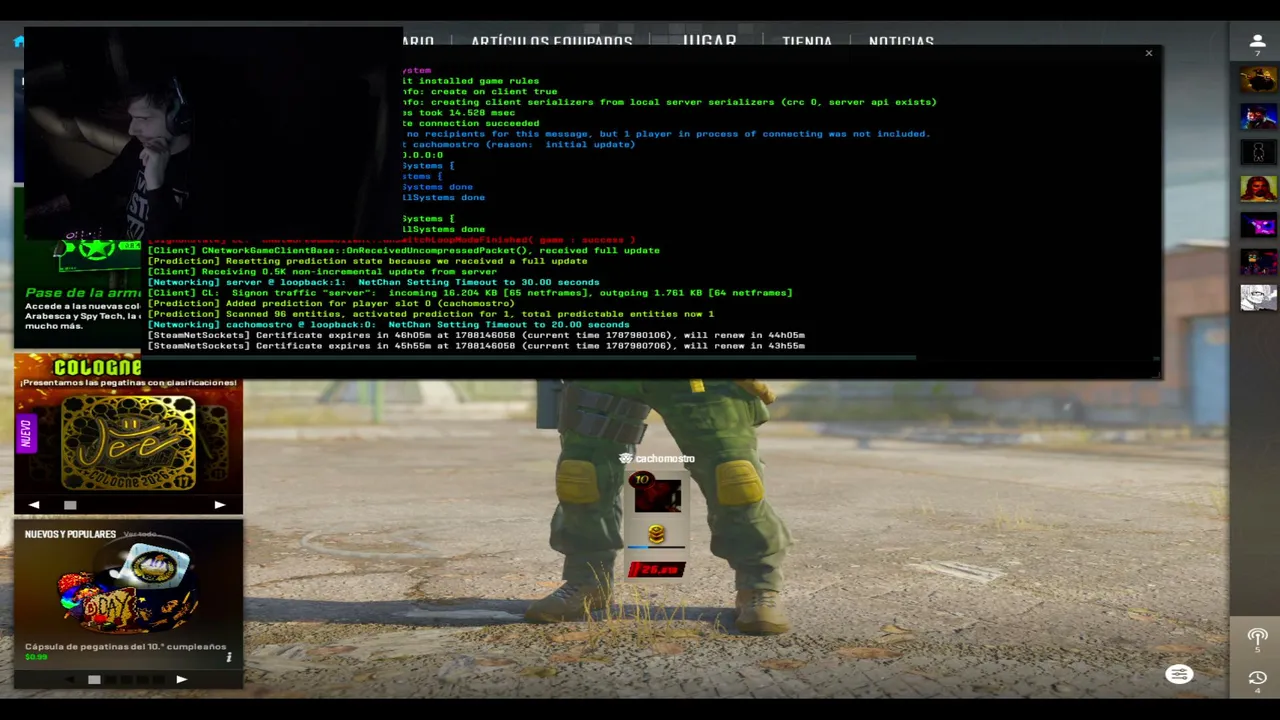Viewport: 1280px width, 720px height.
Task: Select the Cologne carousel page indicator
Action: click(70, 505)
